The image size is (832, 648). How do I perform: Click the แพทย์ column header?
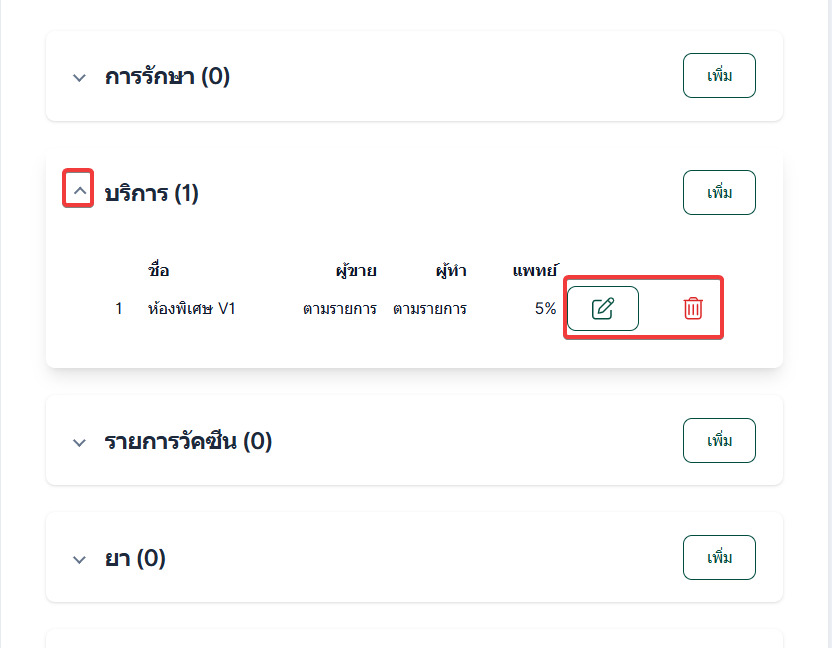click(535, 270)
